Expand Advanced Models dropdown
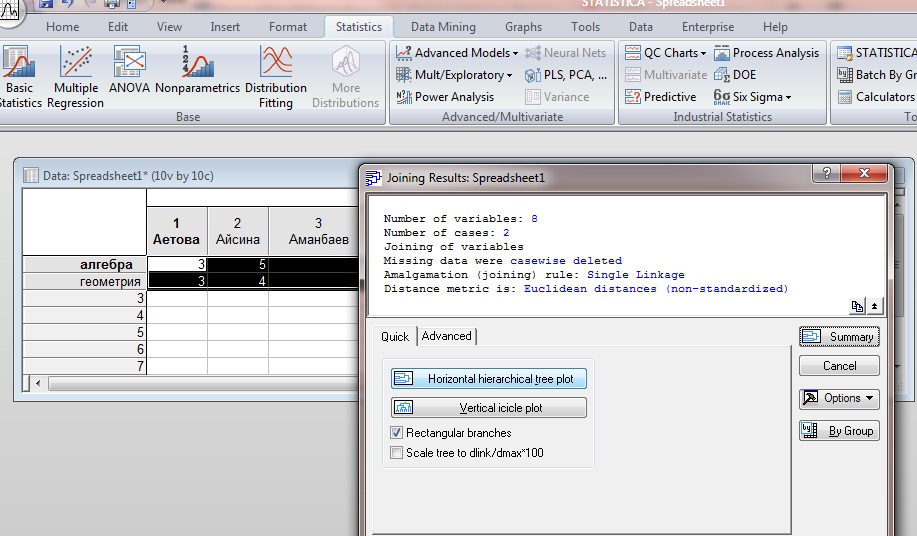The height and width of the screenshot is (536, 917). point(457,53)
